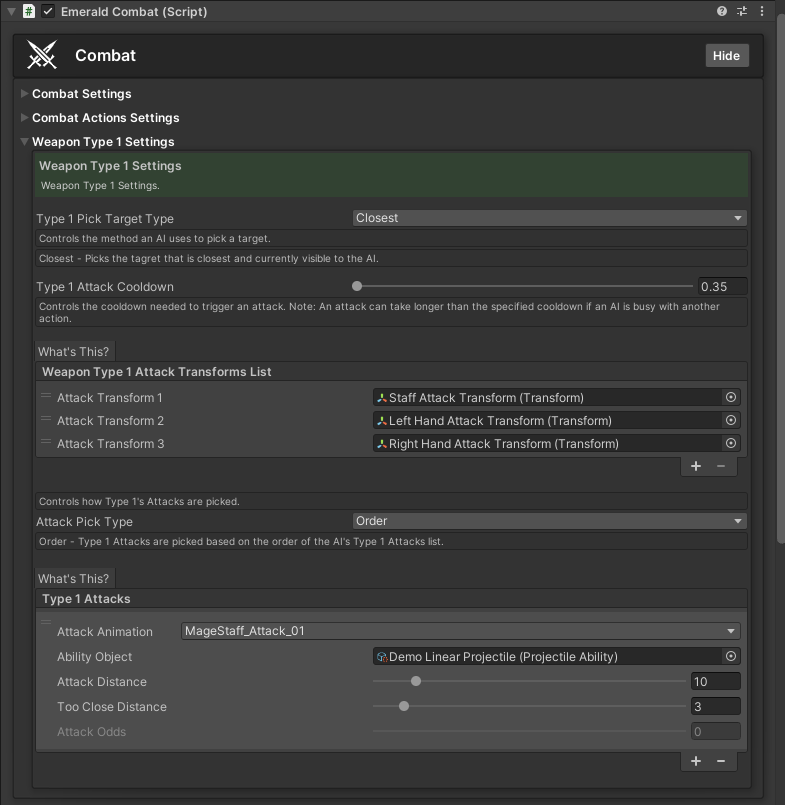Open the Attack Pick Type dropdown
This screenshot has height=805, width=785.
pyautogui.click(x=549, y=521)
